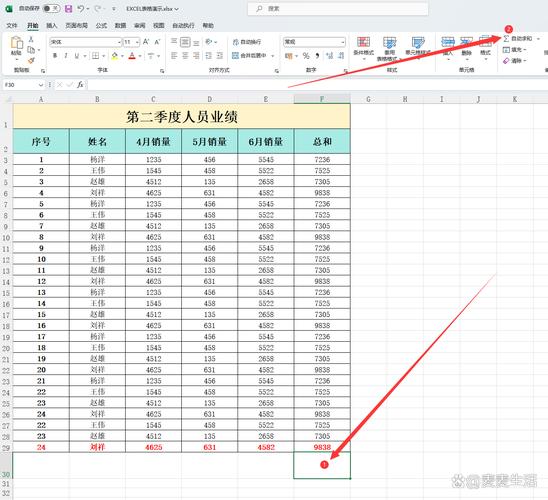Toggle Merge and Center button

[x=250, y=56]
